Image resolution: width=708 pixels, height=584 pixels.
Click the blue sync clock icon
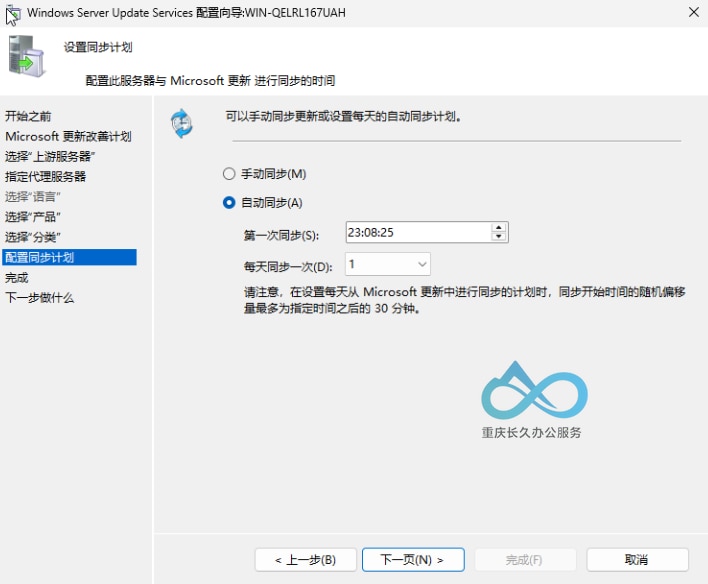[x=182, y=123]
